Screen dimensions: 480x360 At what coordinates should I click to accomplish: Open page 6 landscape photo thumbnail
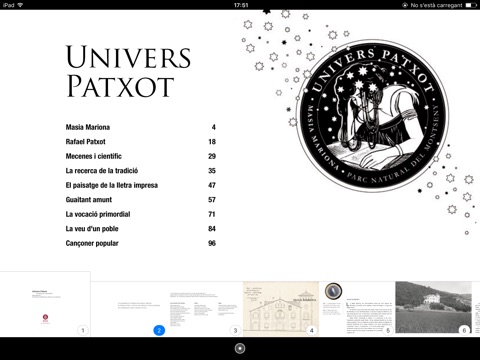coord(434,309)
